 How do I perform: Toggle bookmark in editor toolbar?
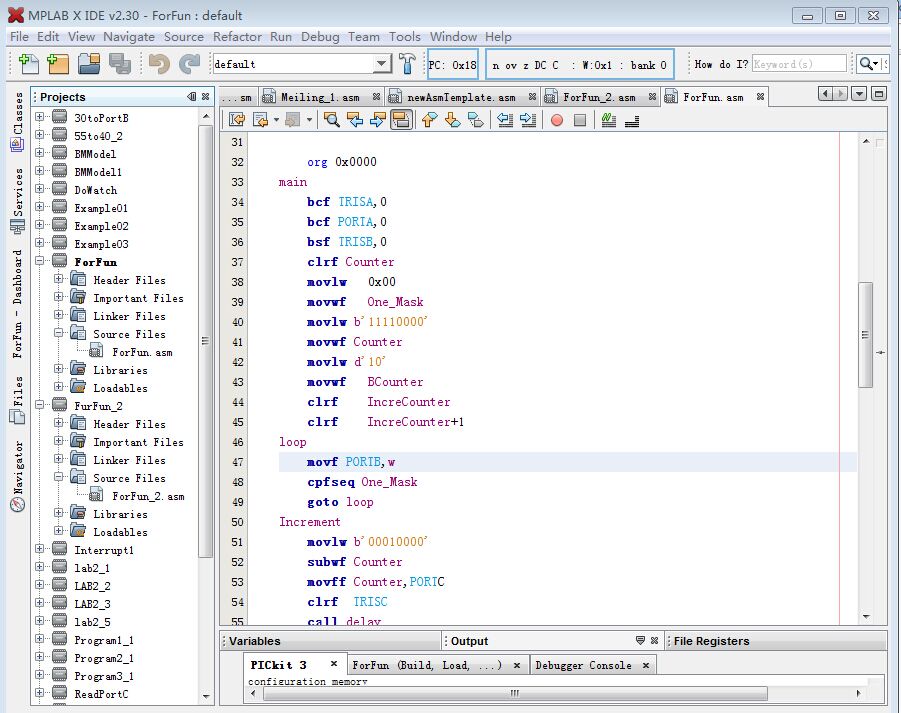point(476,120)
